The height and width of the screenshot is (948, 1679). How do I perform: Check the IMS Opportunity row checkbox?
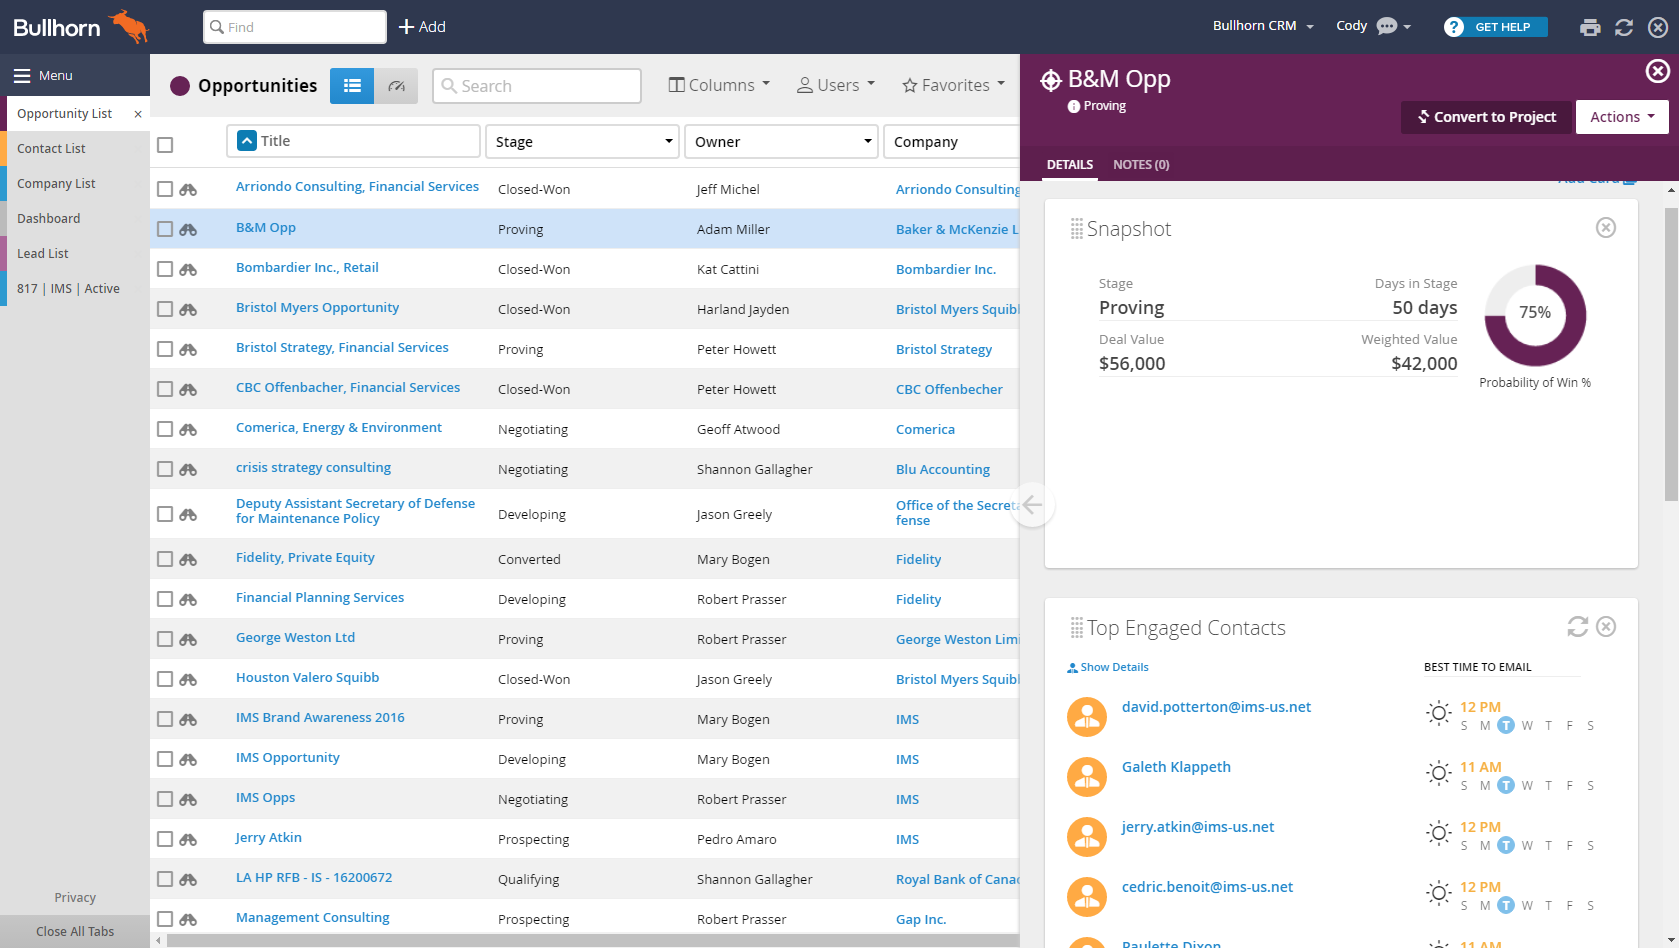(x=165, y=759)
